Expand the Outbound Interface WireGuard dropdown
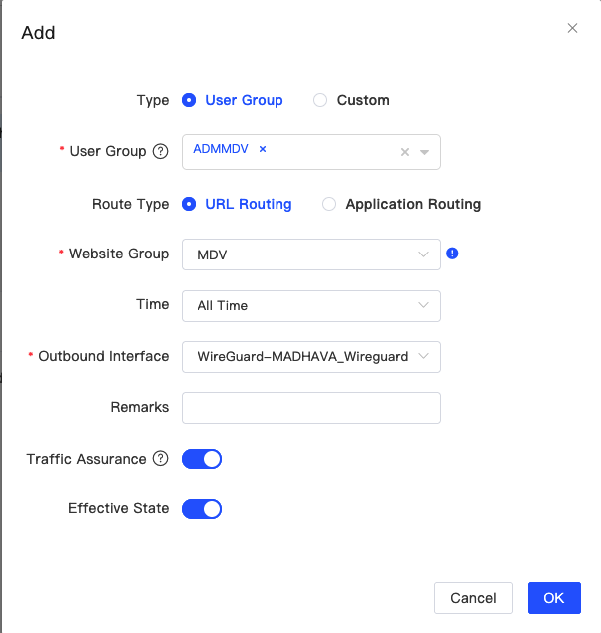Image resolution: width=601 pixels, height=633 pixels. (x=311, y=356)
